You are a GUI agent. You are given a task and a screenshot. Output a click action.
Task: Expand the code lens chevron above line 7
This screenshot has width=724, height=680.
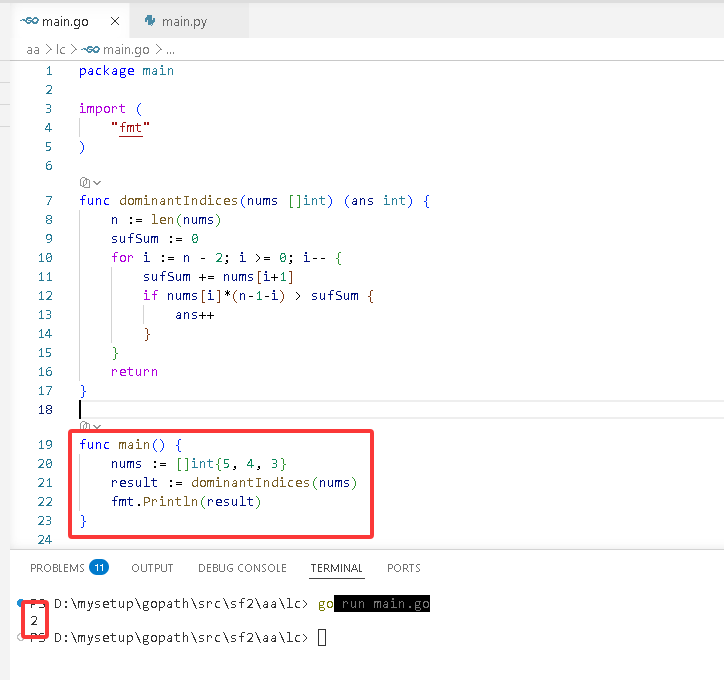[97, 183]
